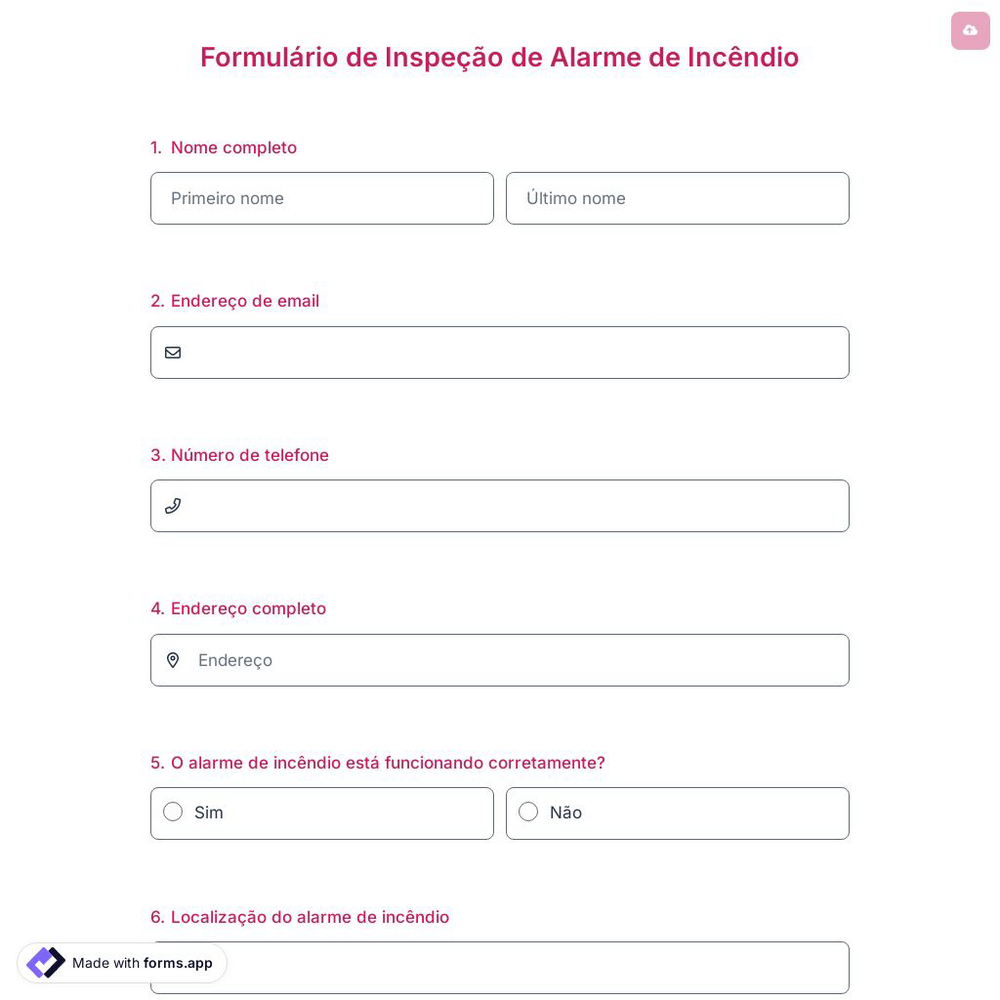
Task: Click the Sim answer box
Action: [322, 813]
